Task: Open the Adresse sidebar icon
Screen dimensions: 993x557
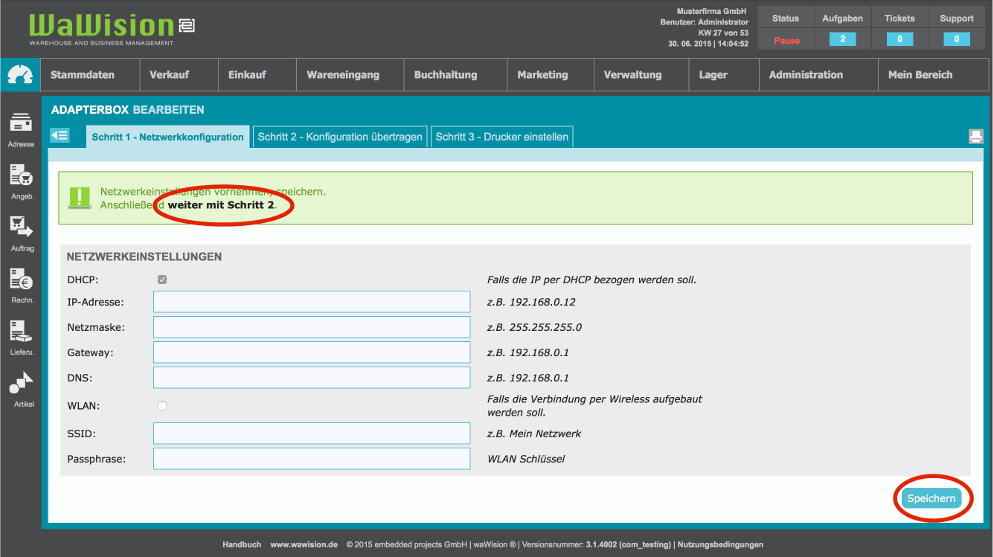Action: 21,124
